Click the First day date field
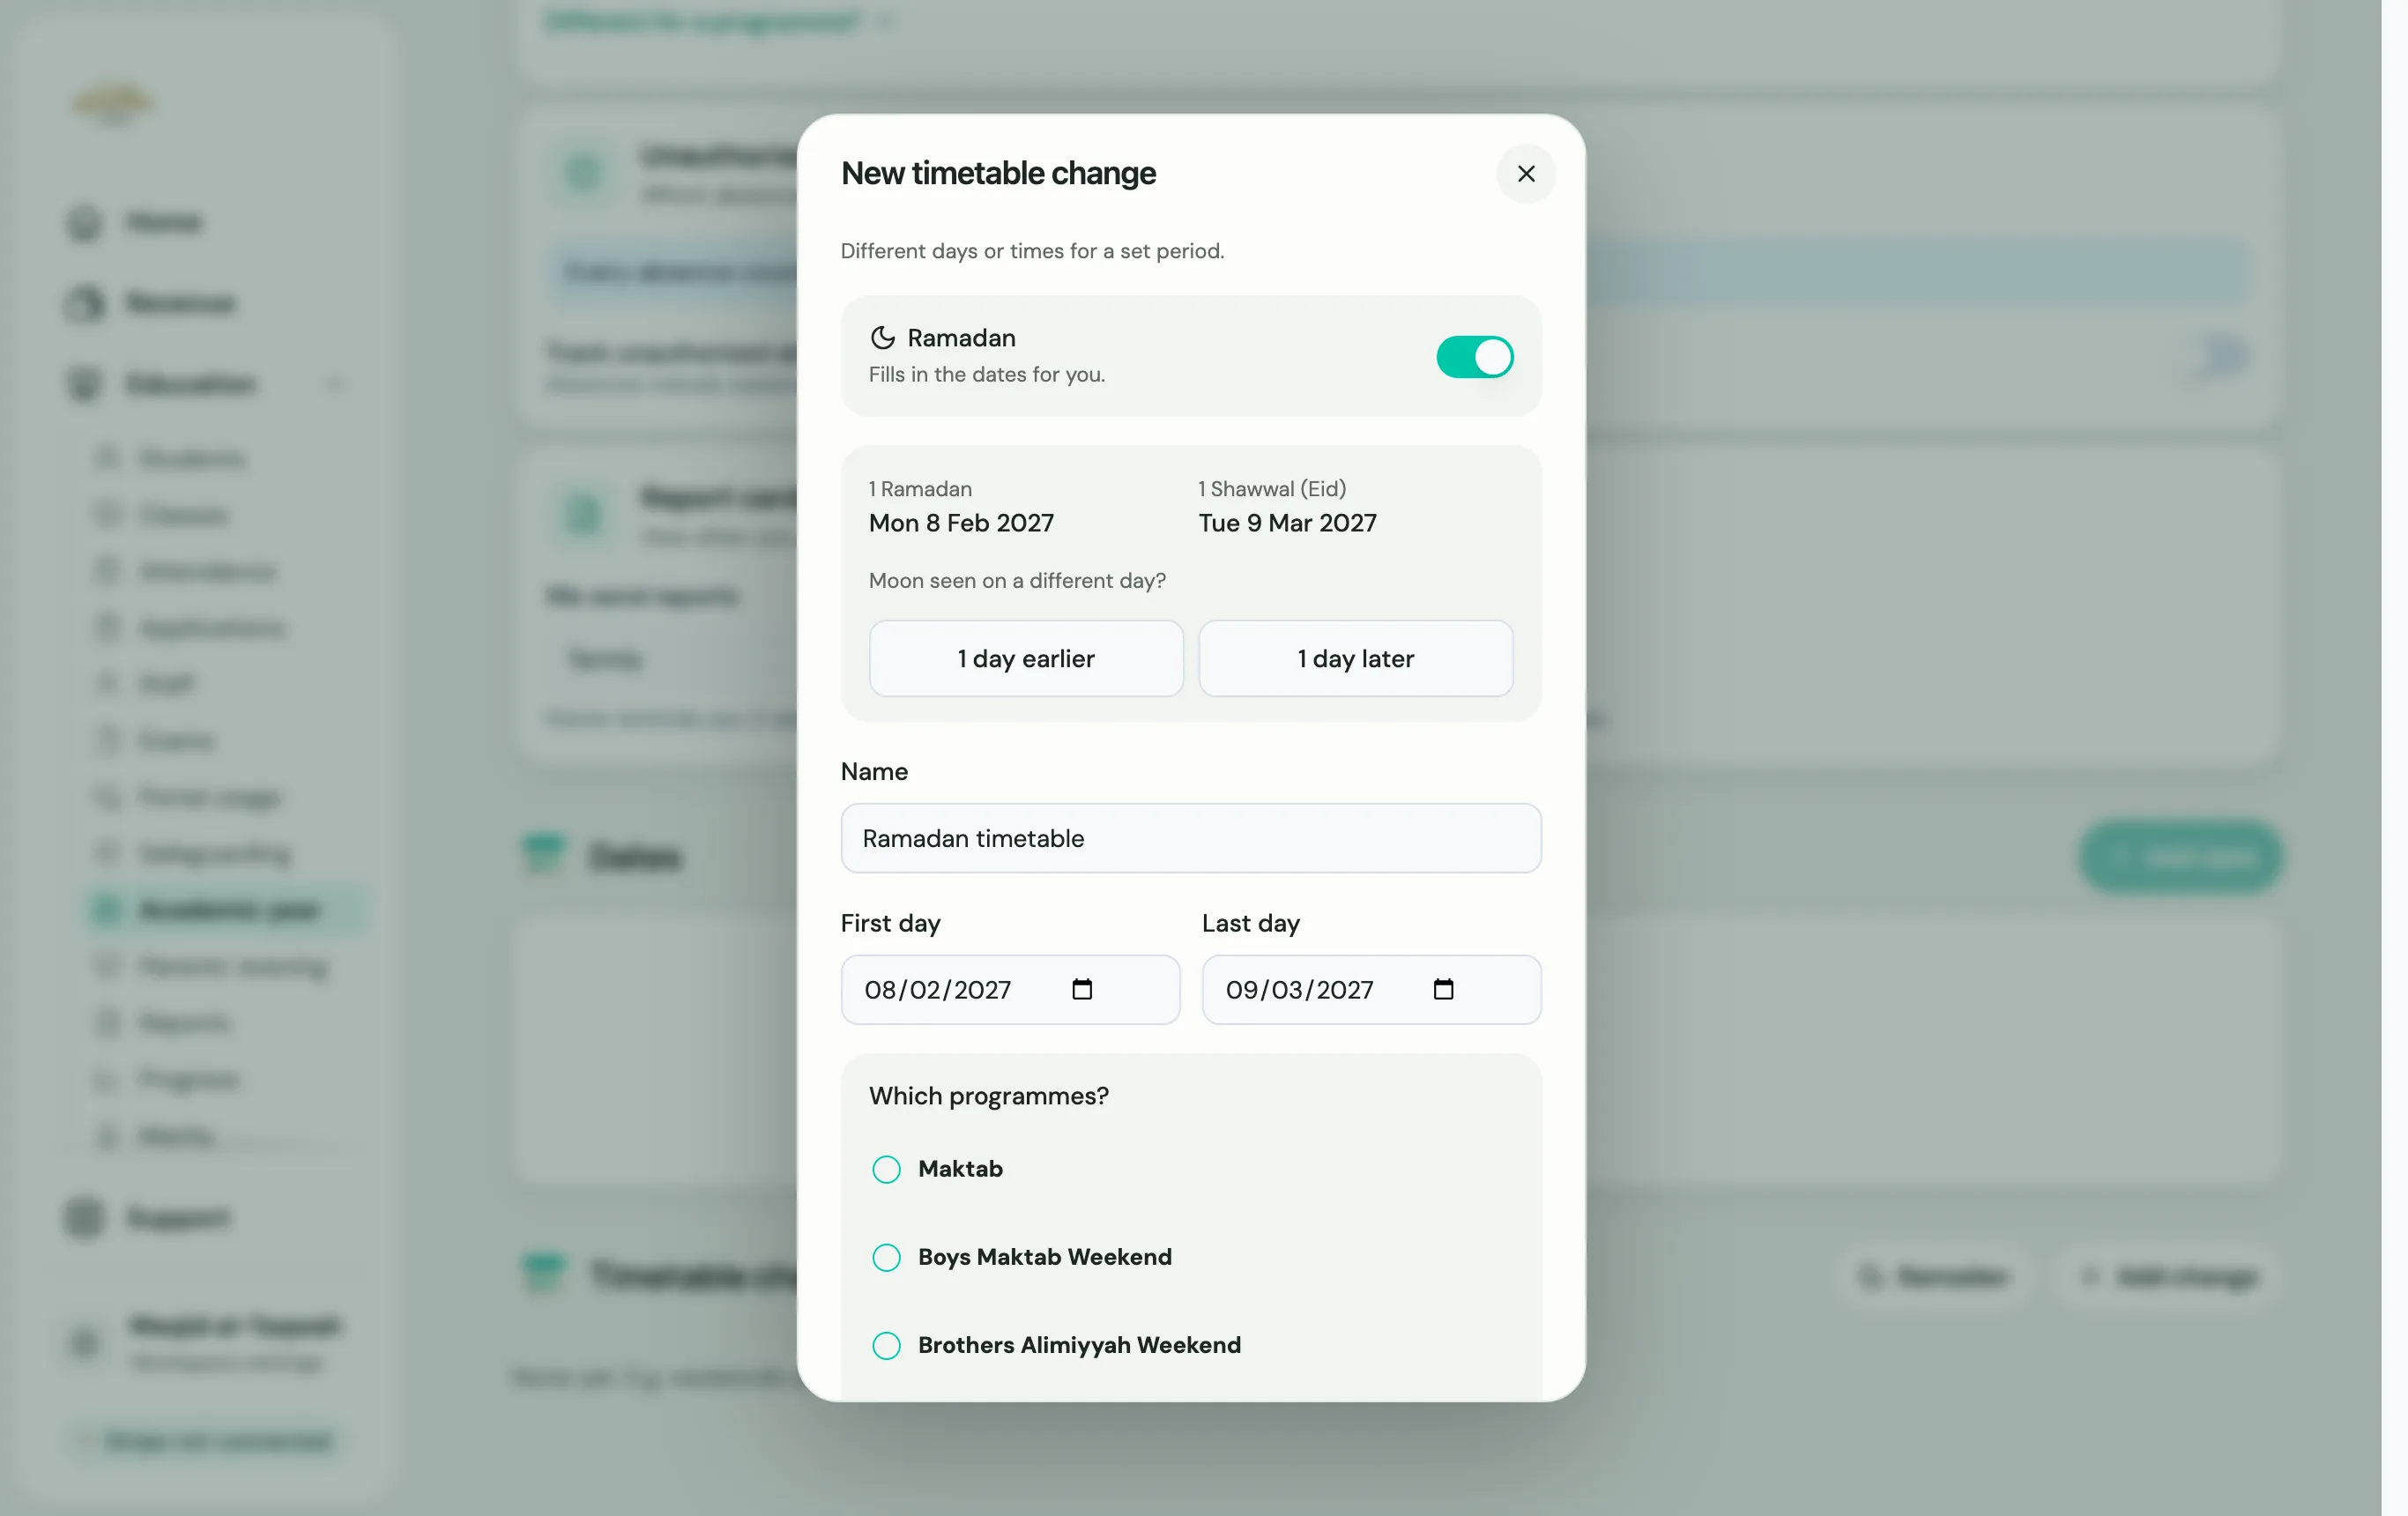Screen dimensions: 2408x1516 click(1010, 989)
